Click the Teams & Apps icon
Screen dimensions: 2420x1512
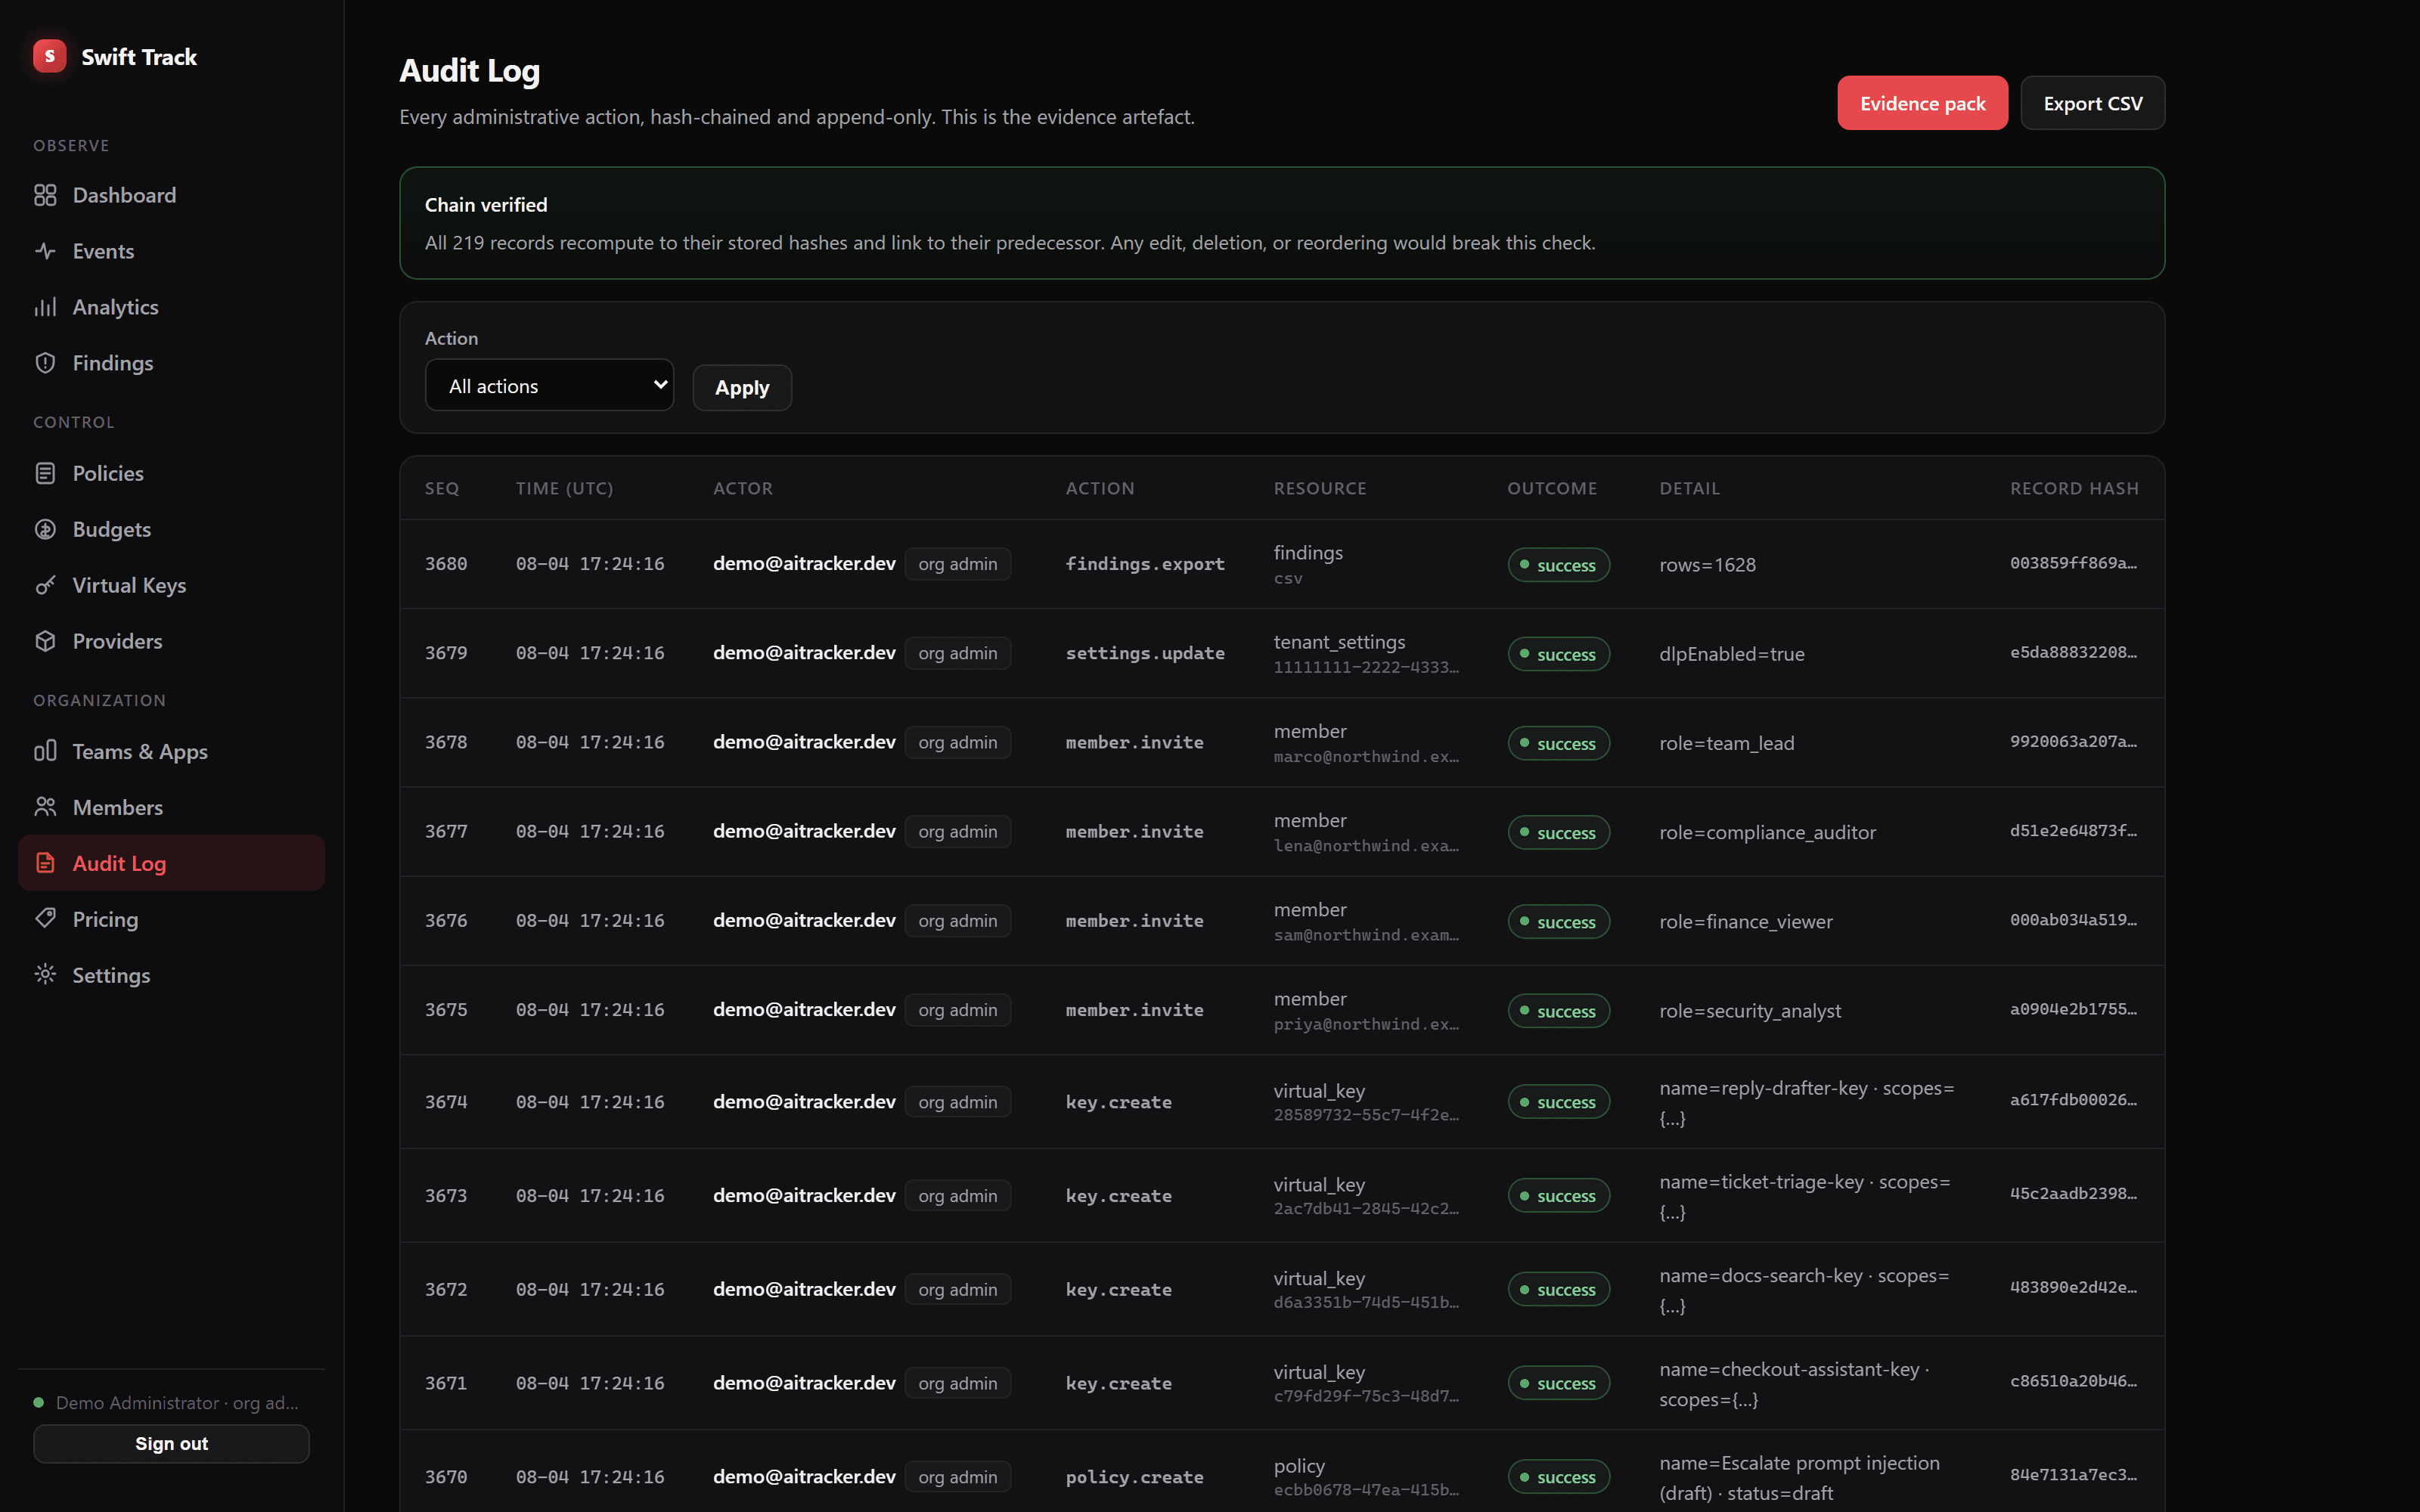tap(45, 751)
